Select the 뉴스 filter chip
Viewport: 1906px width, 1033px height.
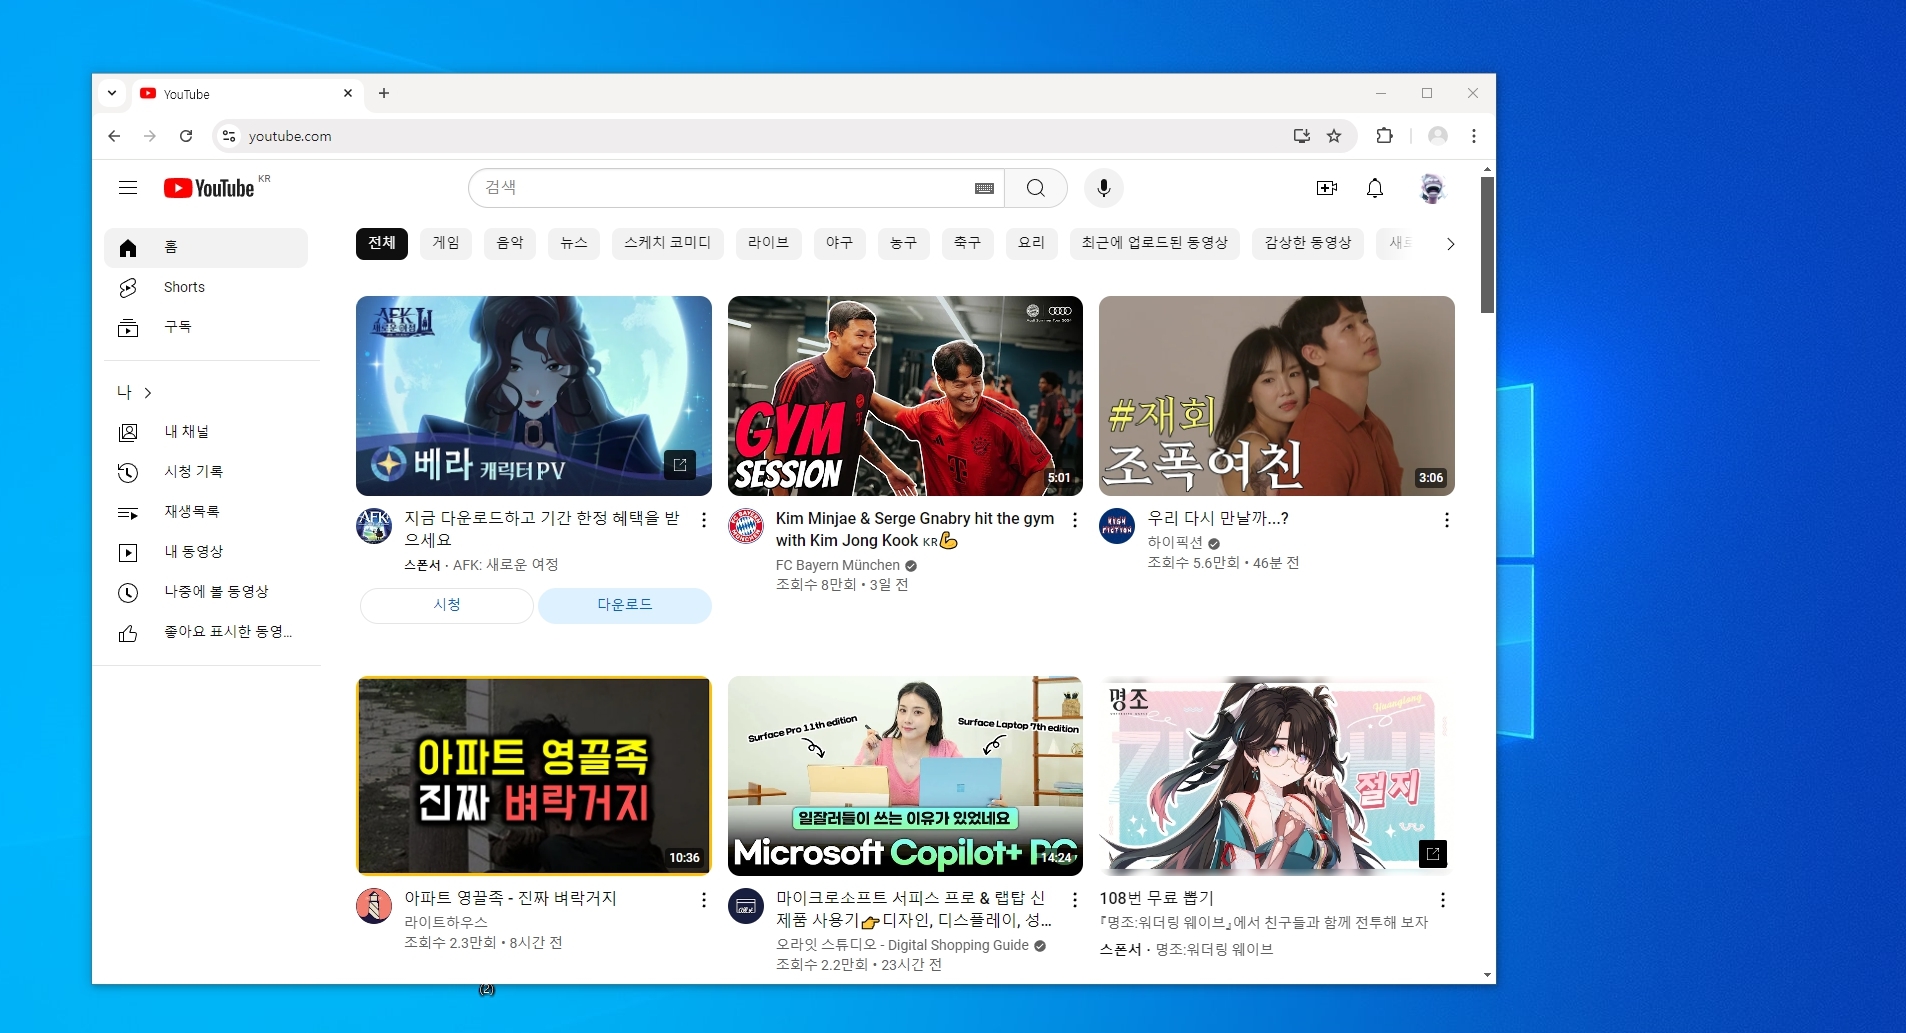pyautogui.click(x=574, y=243)
